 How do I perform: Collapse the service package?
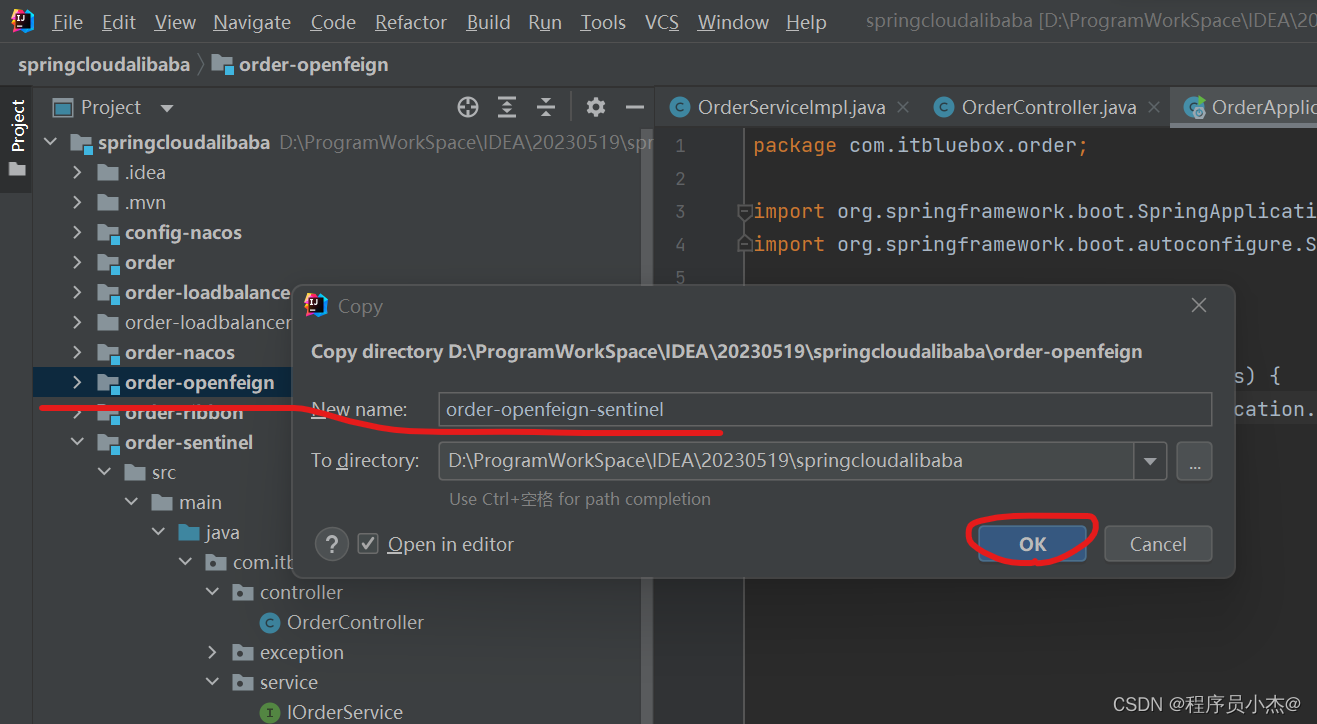coord(212,683)
